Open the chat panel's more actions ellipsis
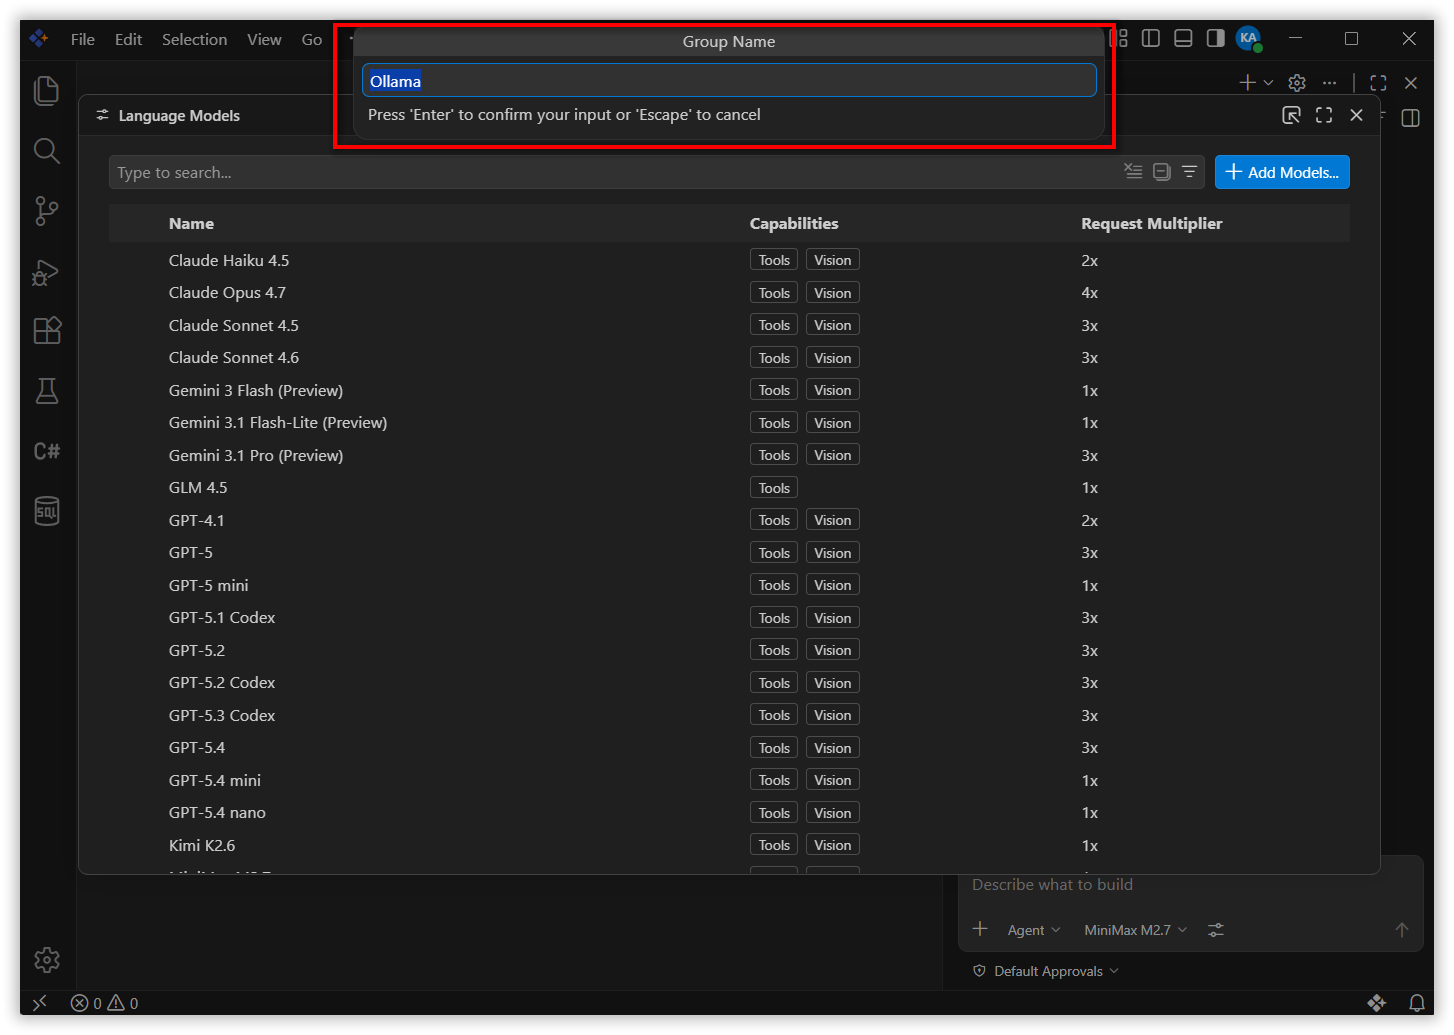Image resolution: width=1454 pixels, height=1035 pixels. coord(1329,83)
